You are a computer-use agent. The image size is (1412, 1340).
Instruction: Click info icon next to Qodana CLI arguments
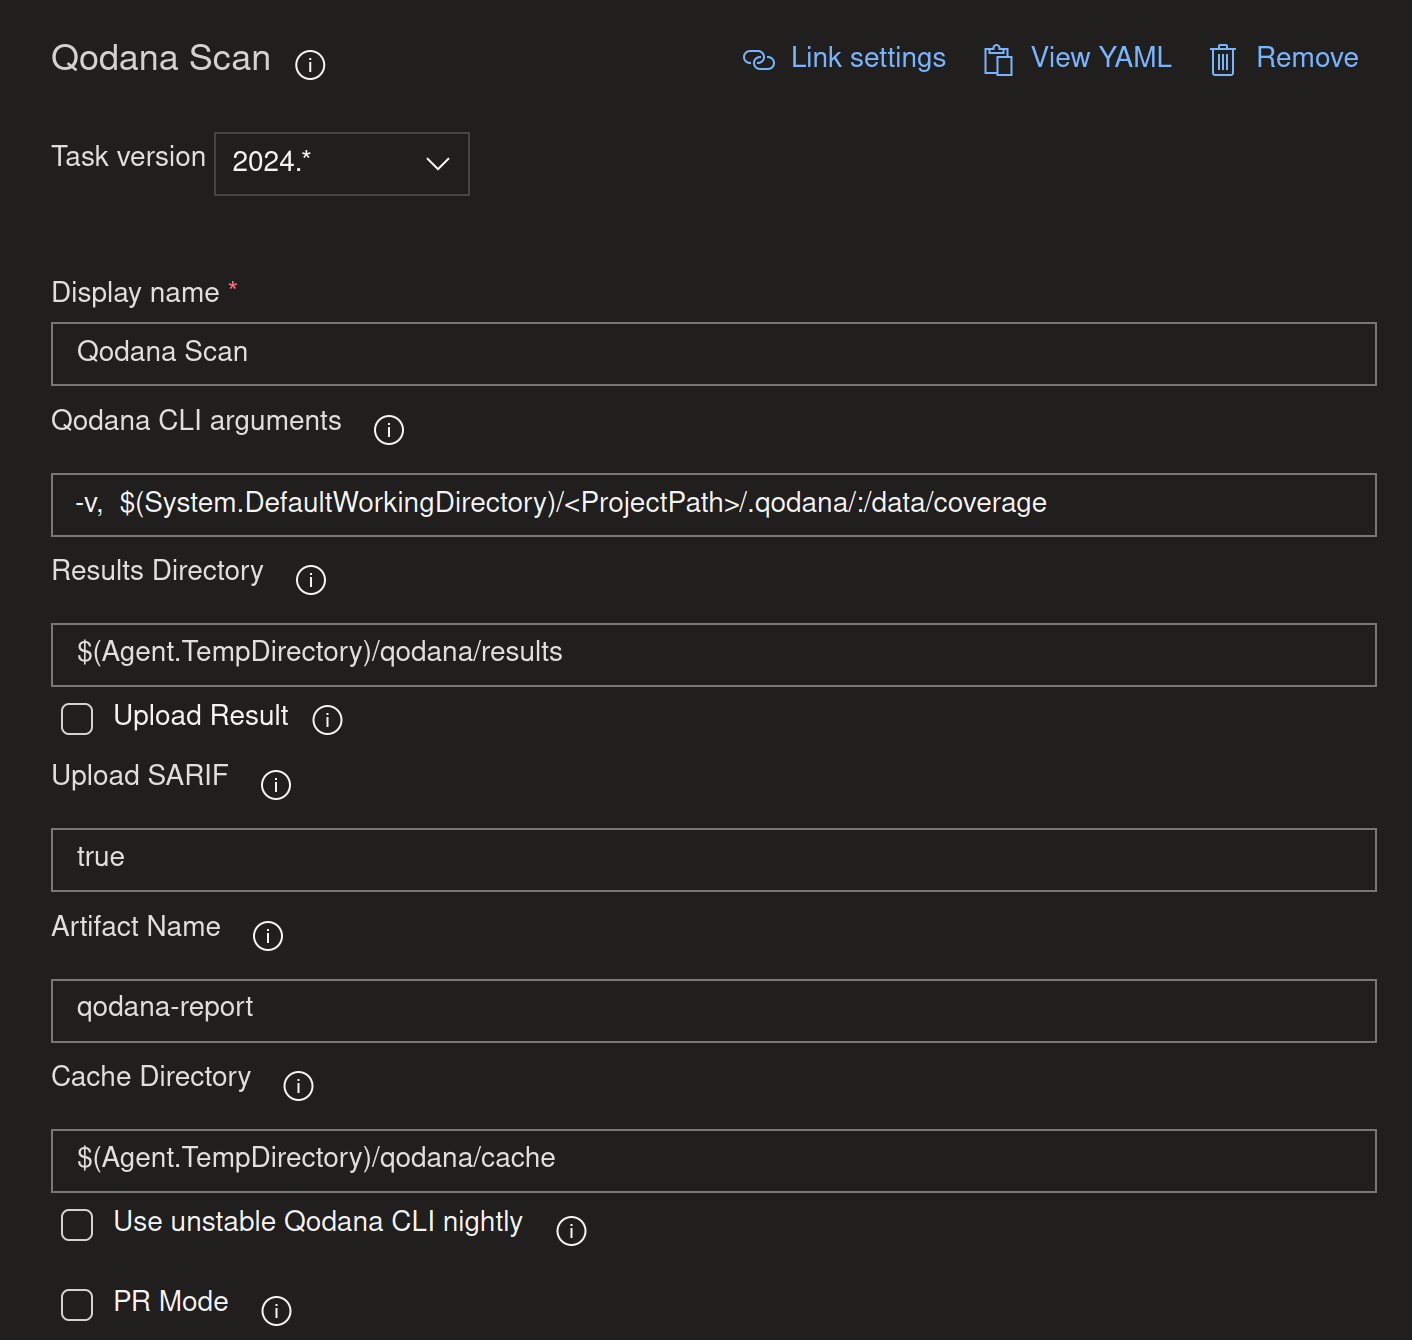click(388, 430)
